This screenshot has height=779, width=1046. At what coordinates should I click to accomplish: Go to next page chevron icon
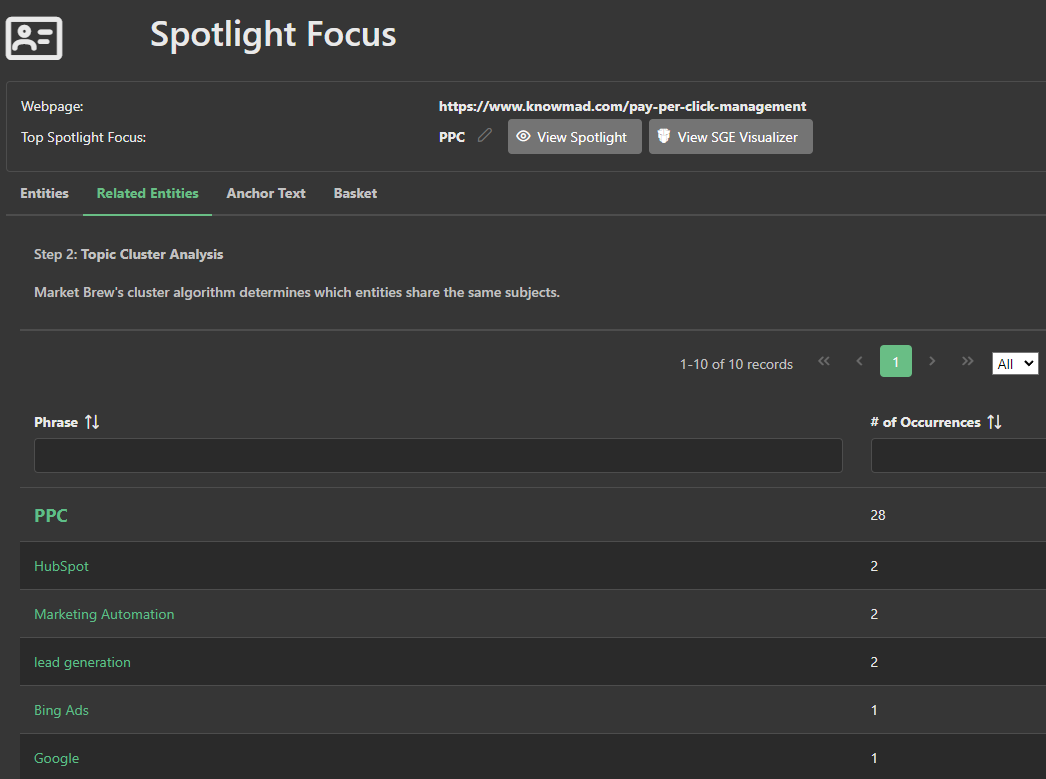[x=932, y=362]
